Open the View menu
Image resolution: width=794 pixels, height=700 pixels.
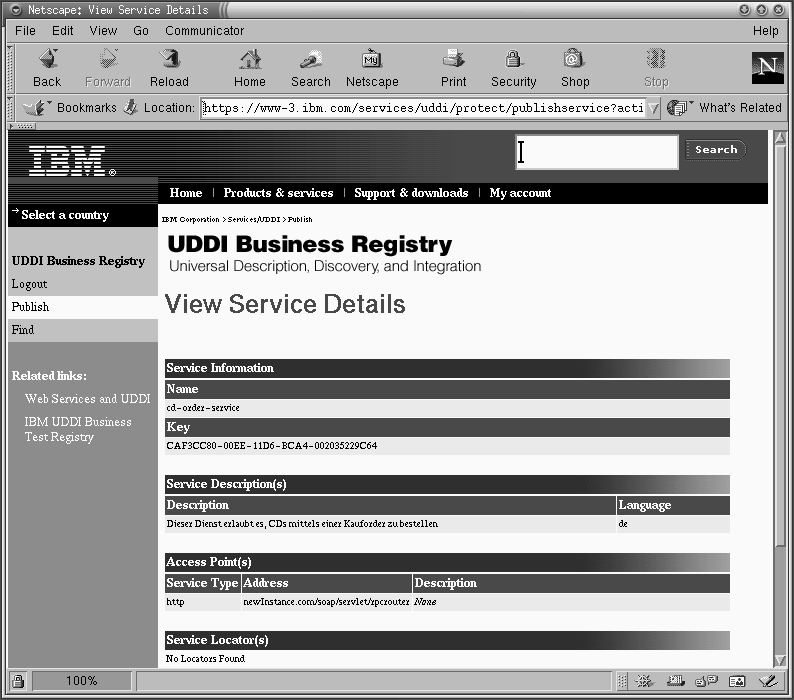[x=103, y=31]
